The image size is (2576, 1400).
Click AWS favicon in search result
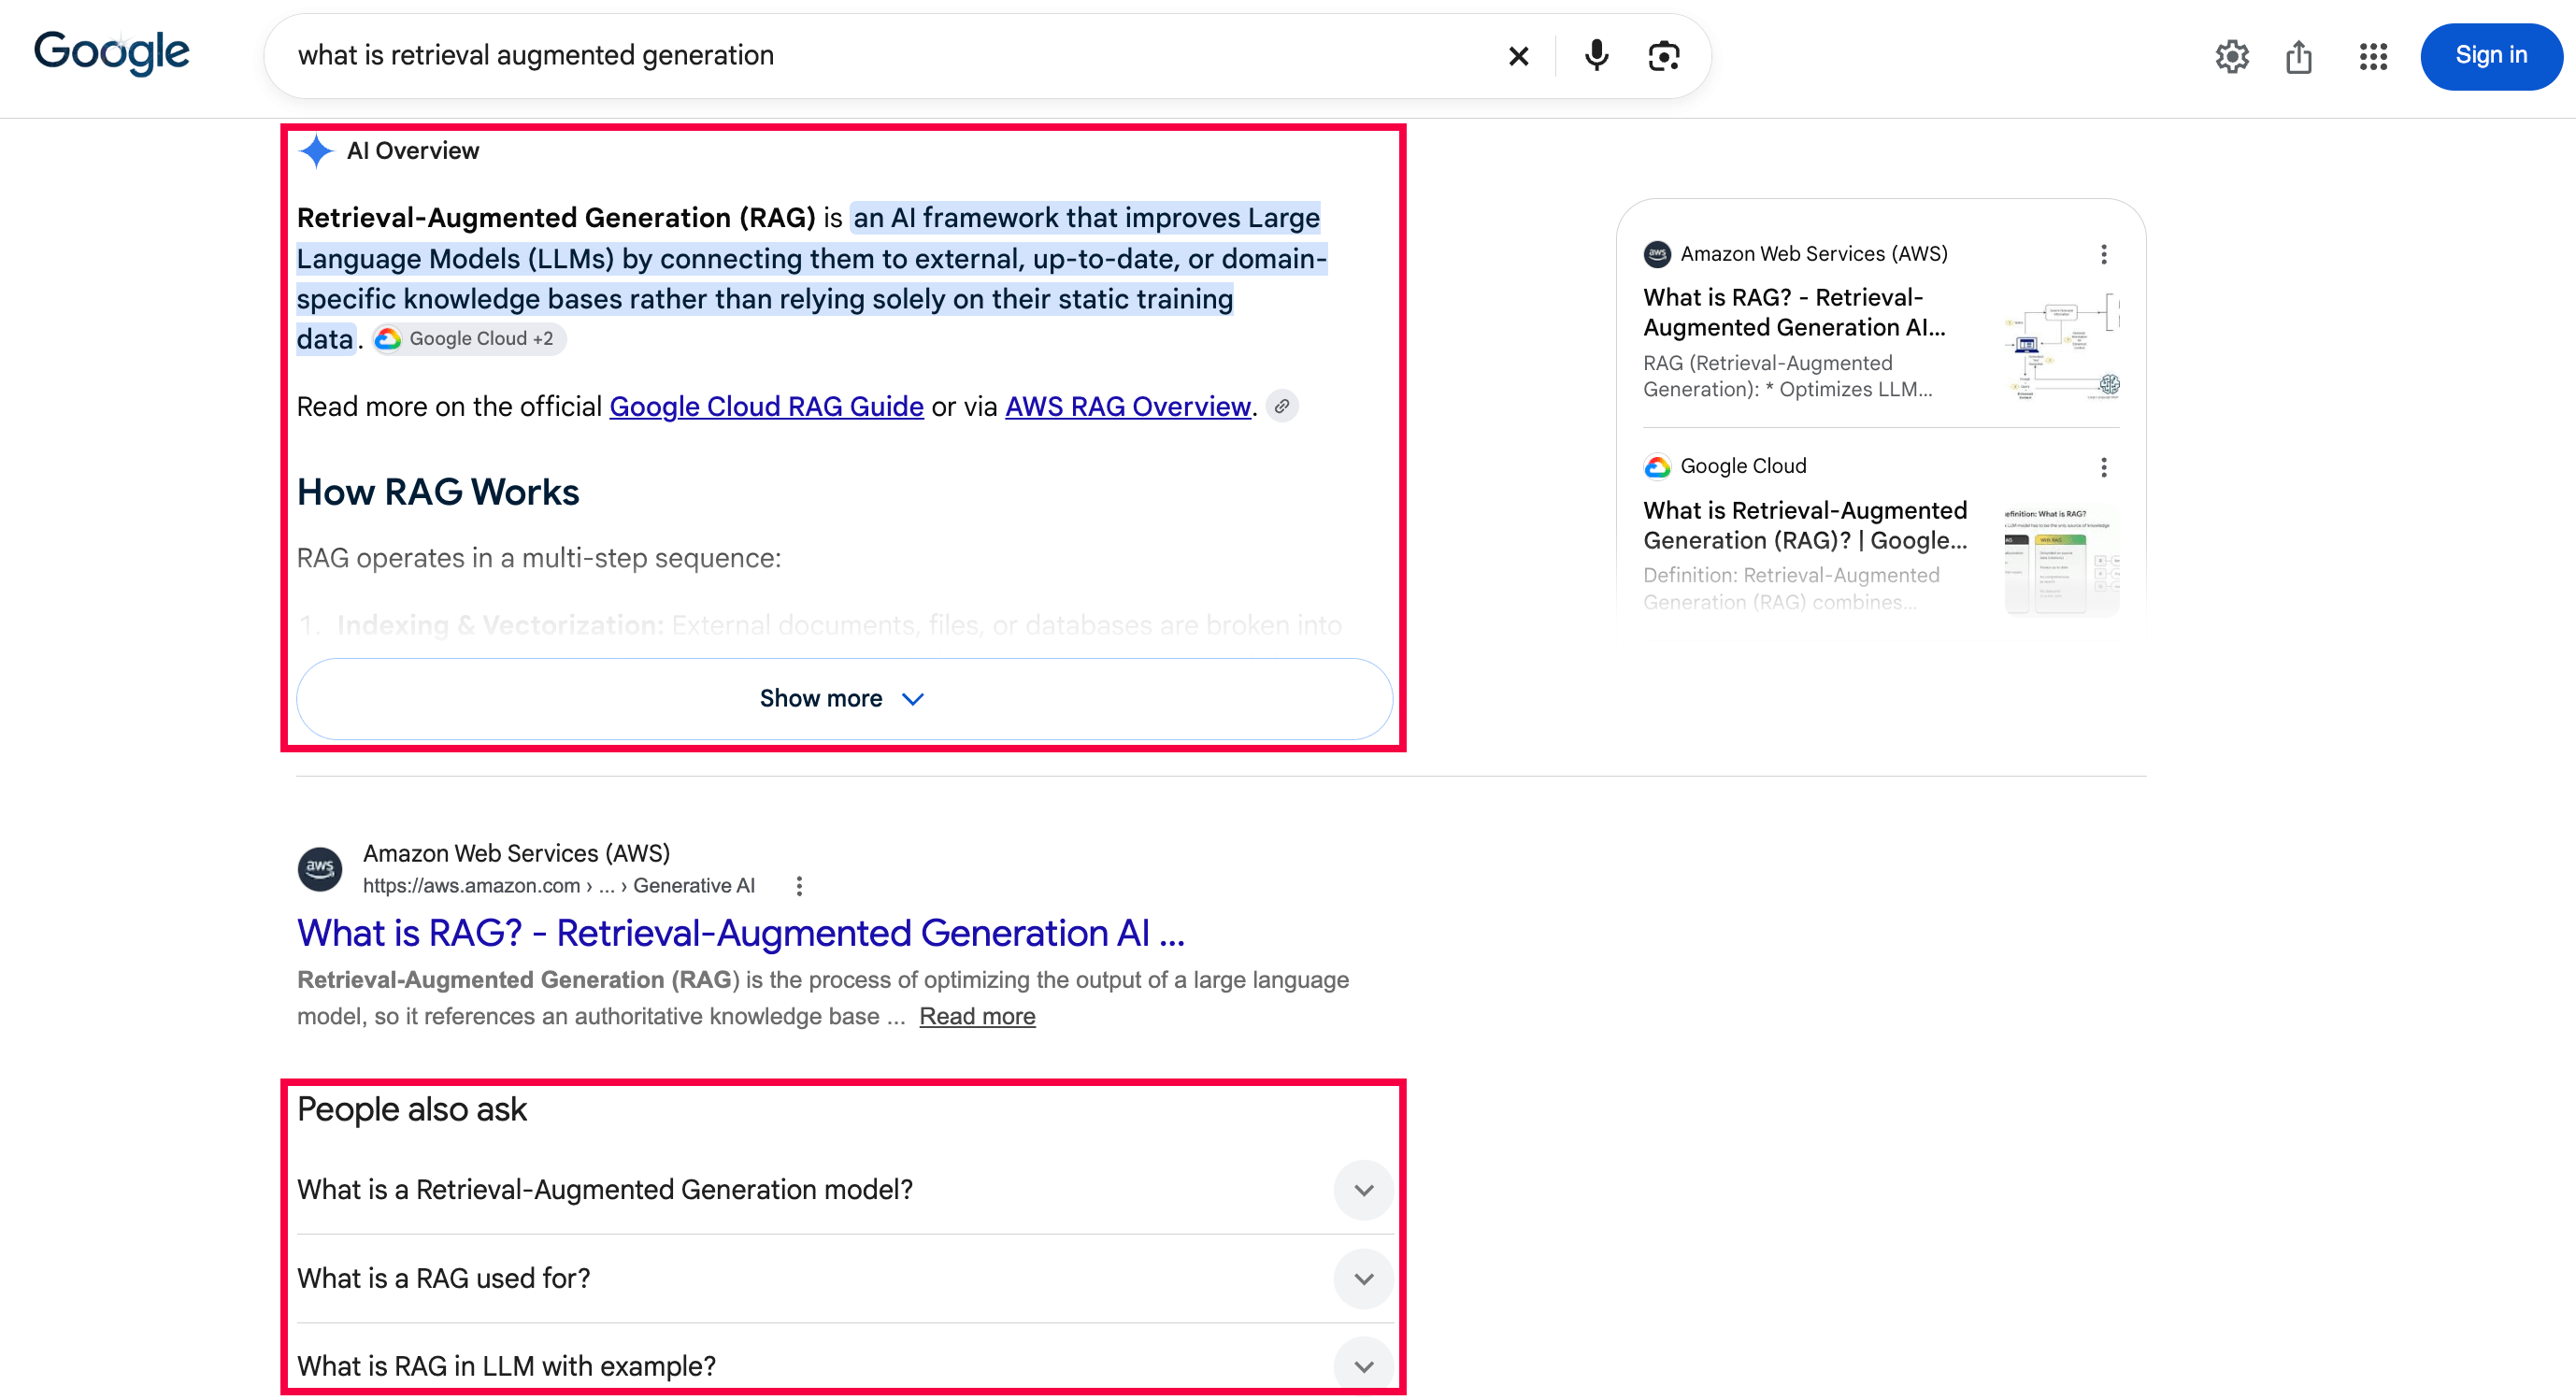coord(320,868)
